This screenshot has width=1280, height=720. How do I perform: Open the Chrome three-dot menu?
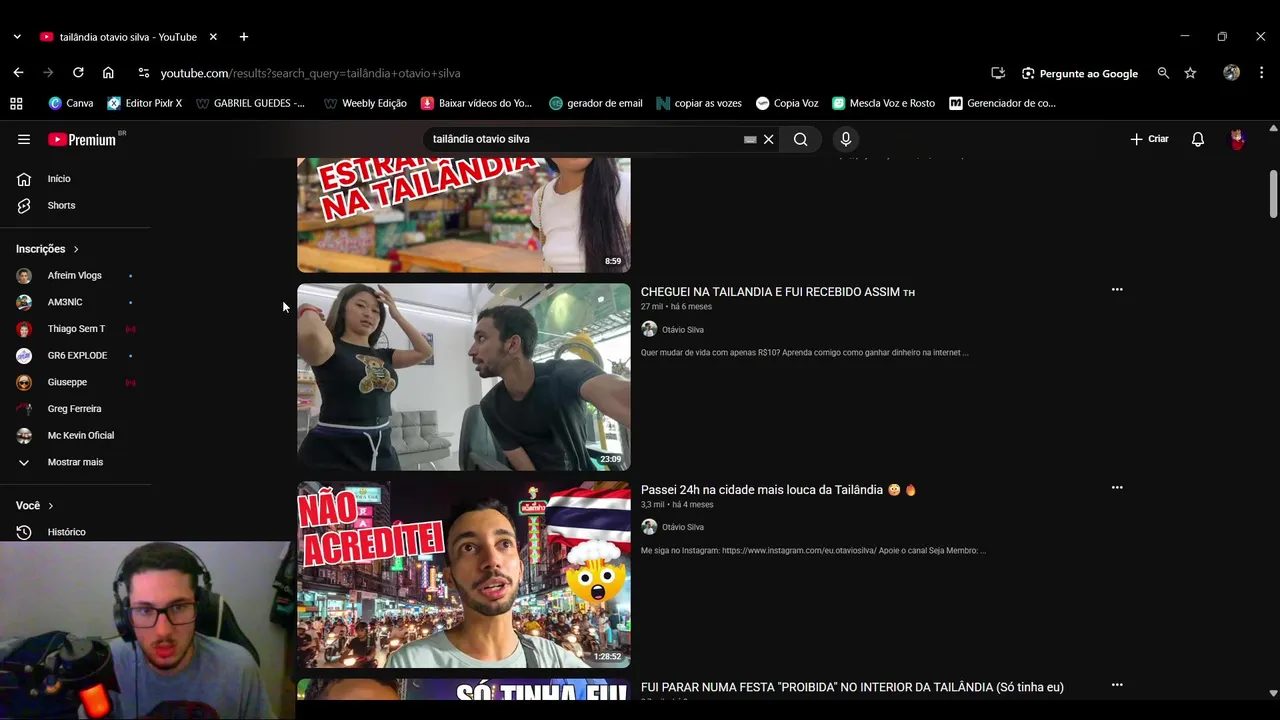tap(1262, 73)
